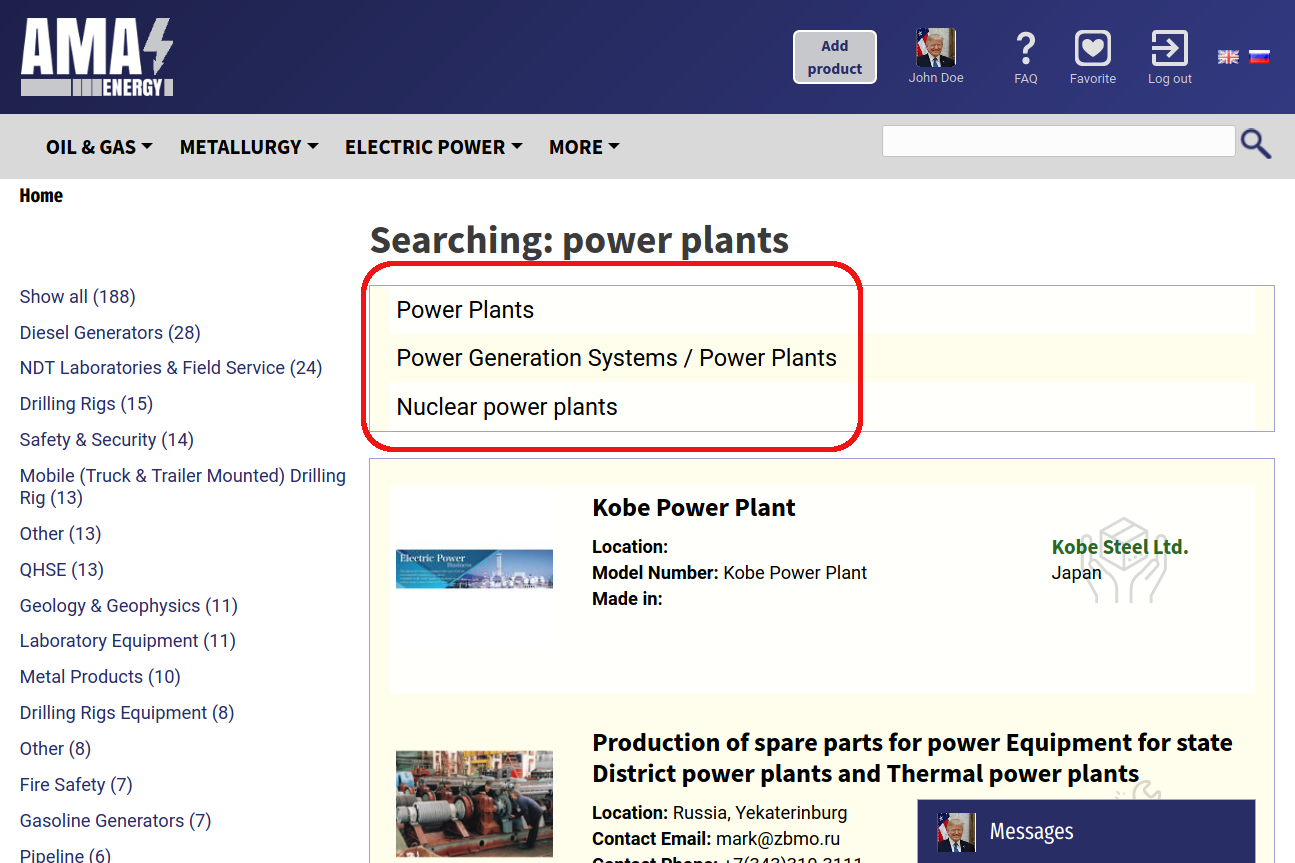
Task: Filter by Metal Products (10)
Action: click(x=100, y=677)
